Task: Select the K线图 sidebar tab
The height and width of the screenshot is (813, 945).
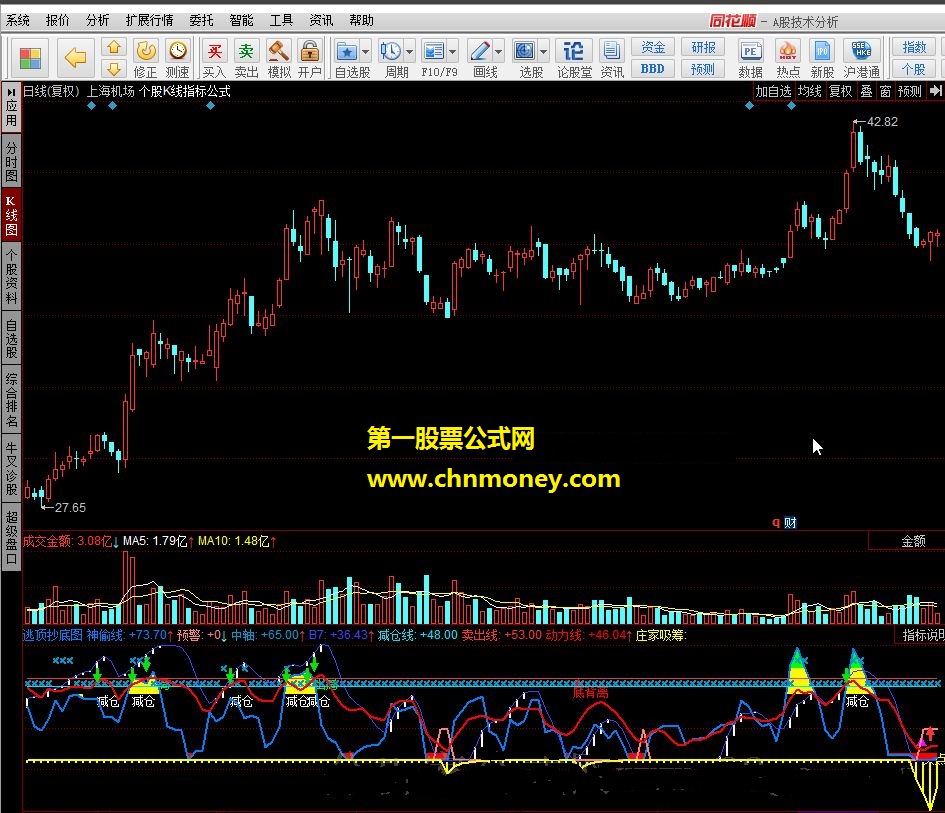Action: (x=11, y=215)
